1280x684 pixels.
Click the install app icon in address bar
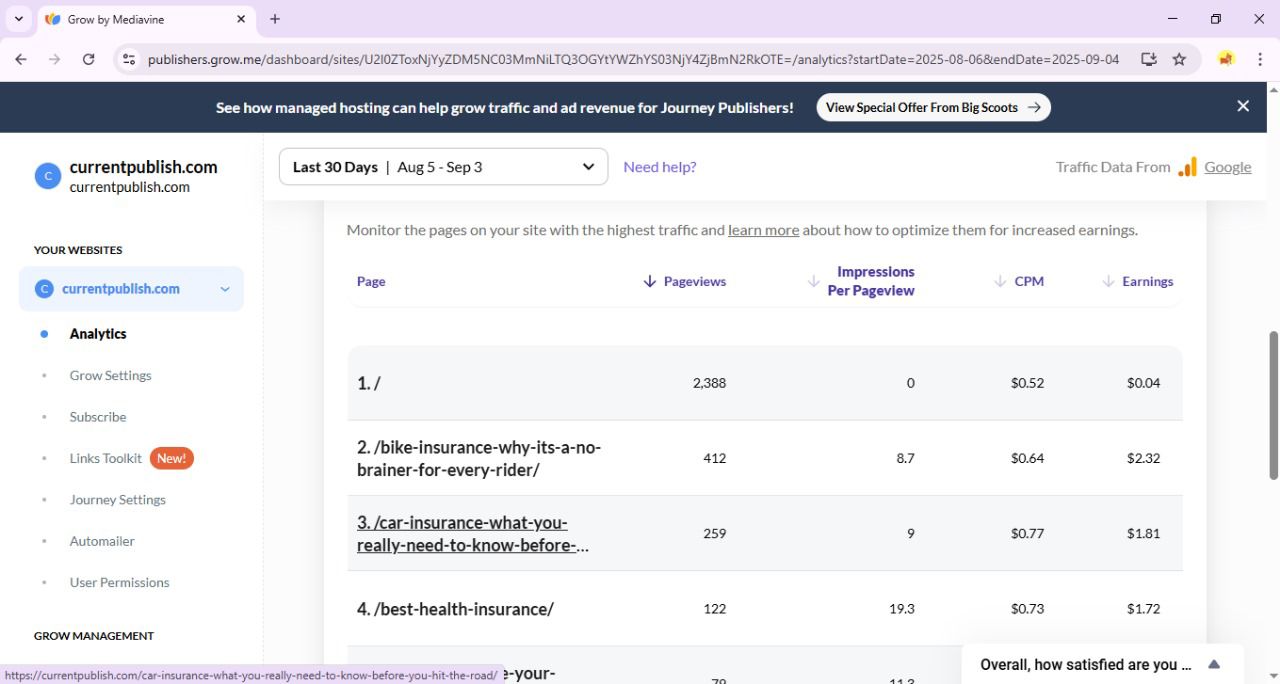[1148, 59]
